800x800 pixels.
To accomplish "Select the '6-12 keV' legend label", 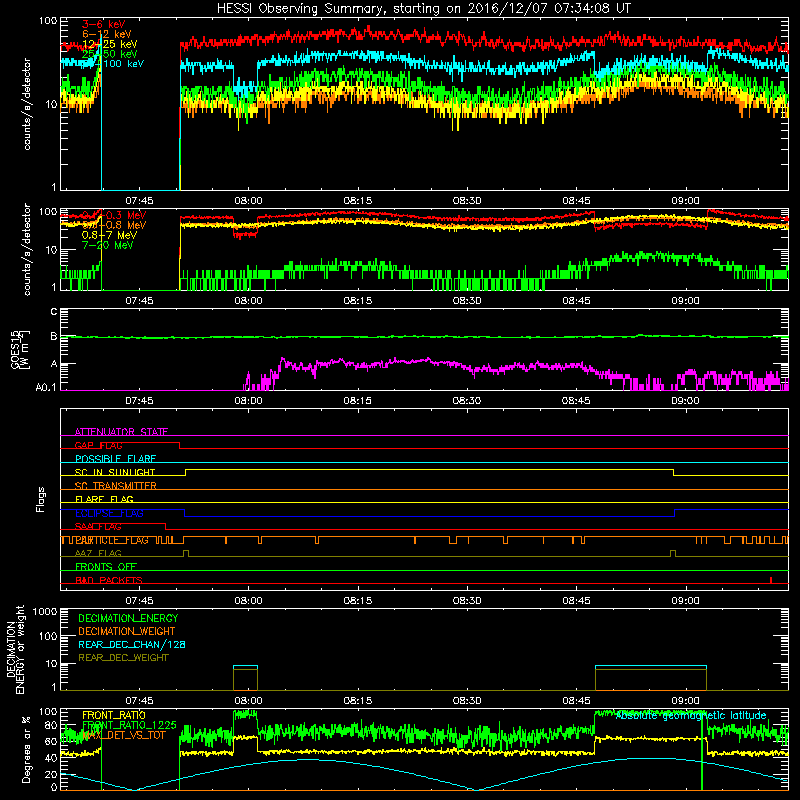I will coord(107,34).
